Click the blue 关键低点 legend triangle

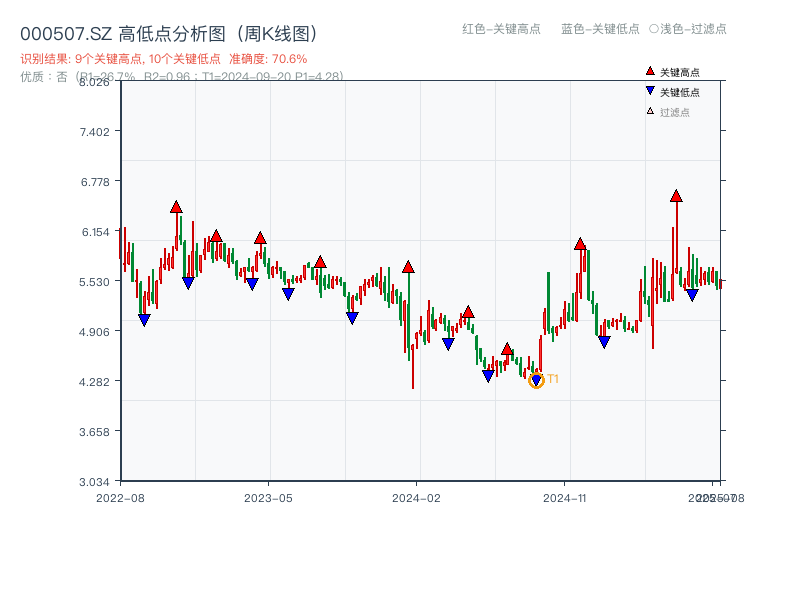650,91
